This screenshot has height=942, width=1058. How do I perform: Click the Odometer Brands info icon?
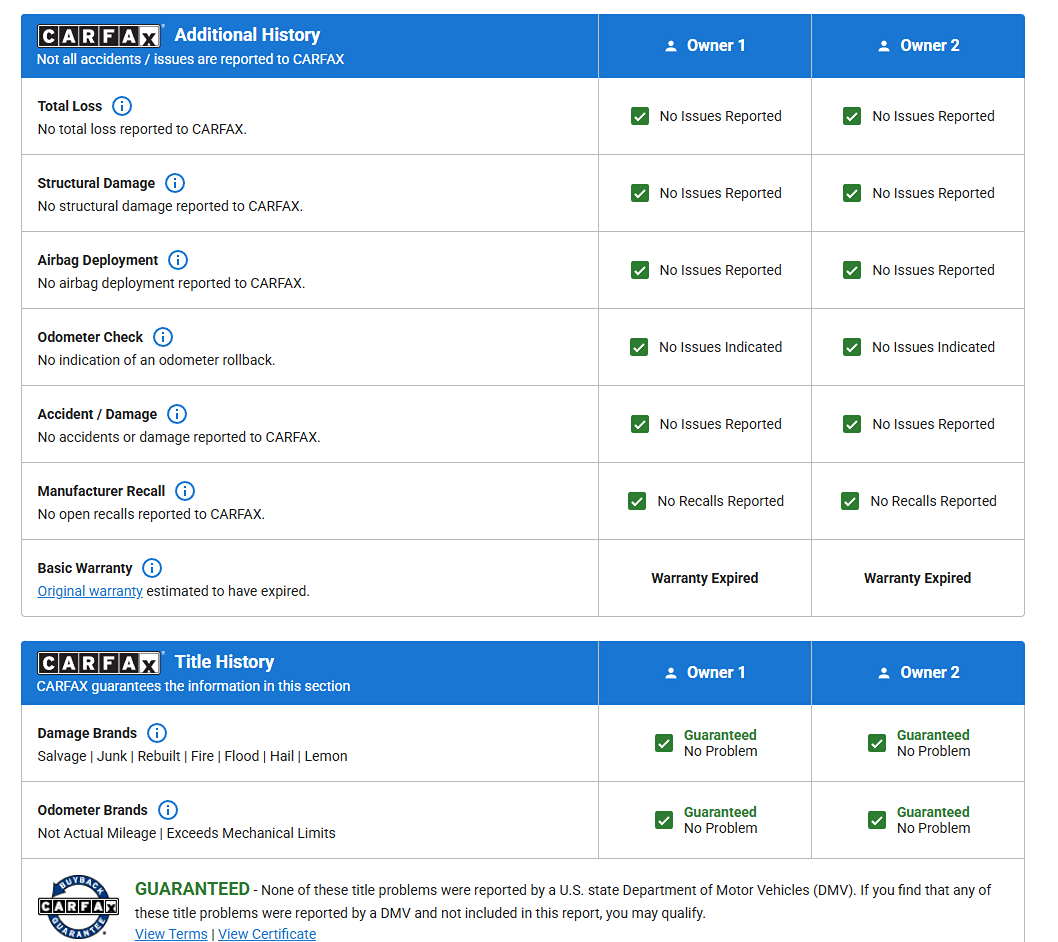click(x=168, y=810)
